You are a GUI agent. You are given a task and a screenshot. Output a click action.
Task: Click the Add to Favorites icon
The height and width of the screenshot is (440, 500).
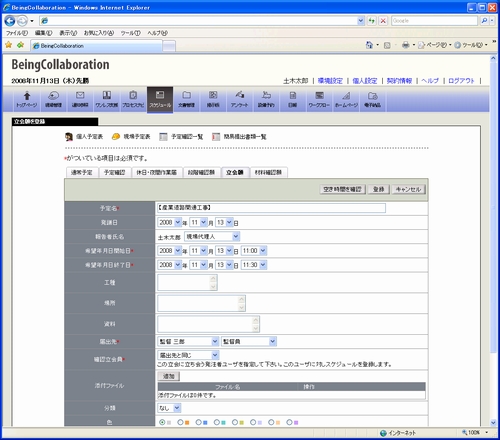(x=21, y=45)
